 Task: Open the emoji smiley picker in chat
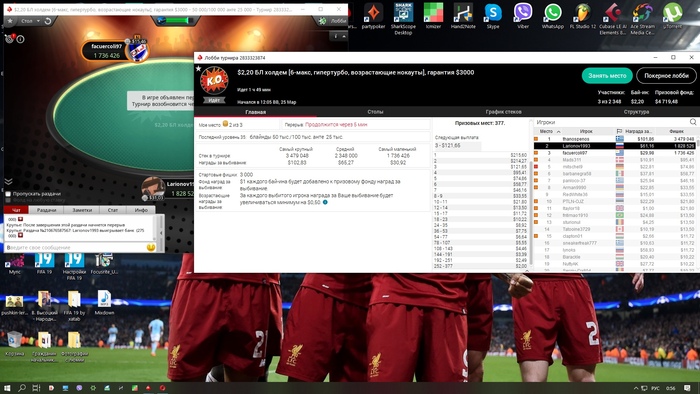[151, 247]
